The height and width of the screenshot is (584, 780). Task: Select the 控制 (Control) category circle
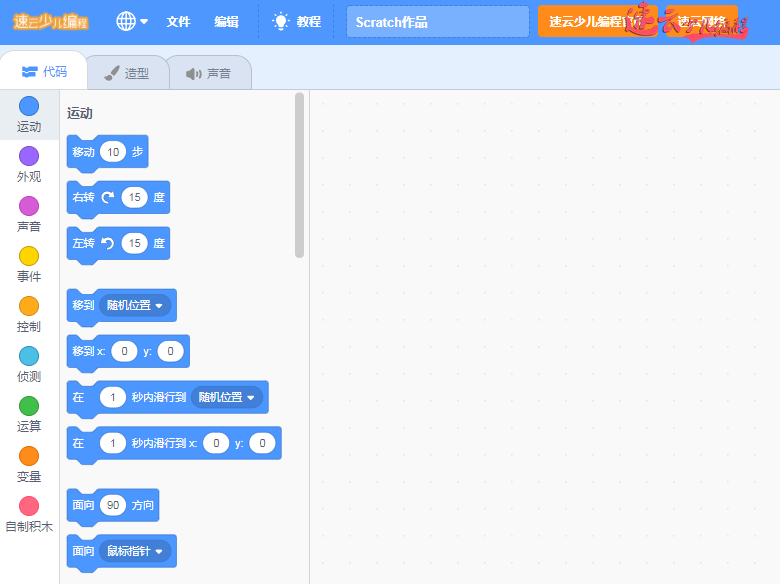[x=29, y=306]
